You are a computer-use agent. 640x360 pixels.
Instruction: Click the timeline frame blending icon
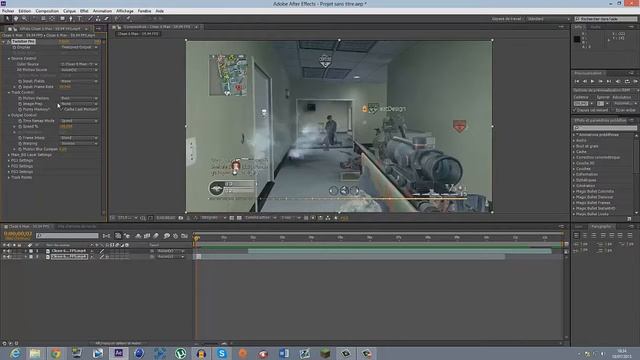click(147, 236)
